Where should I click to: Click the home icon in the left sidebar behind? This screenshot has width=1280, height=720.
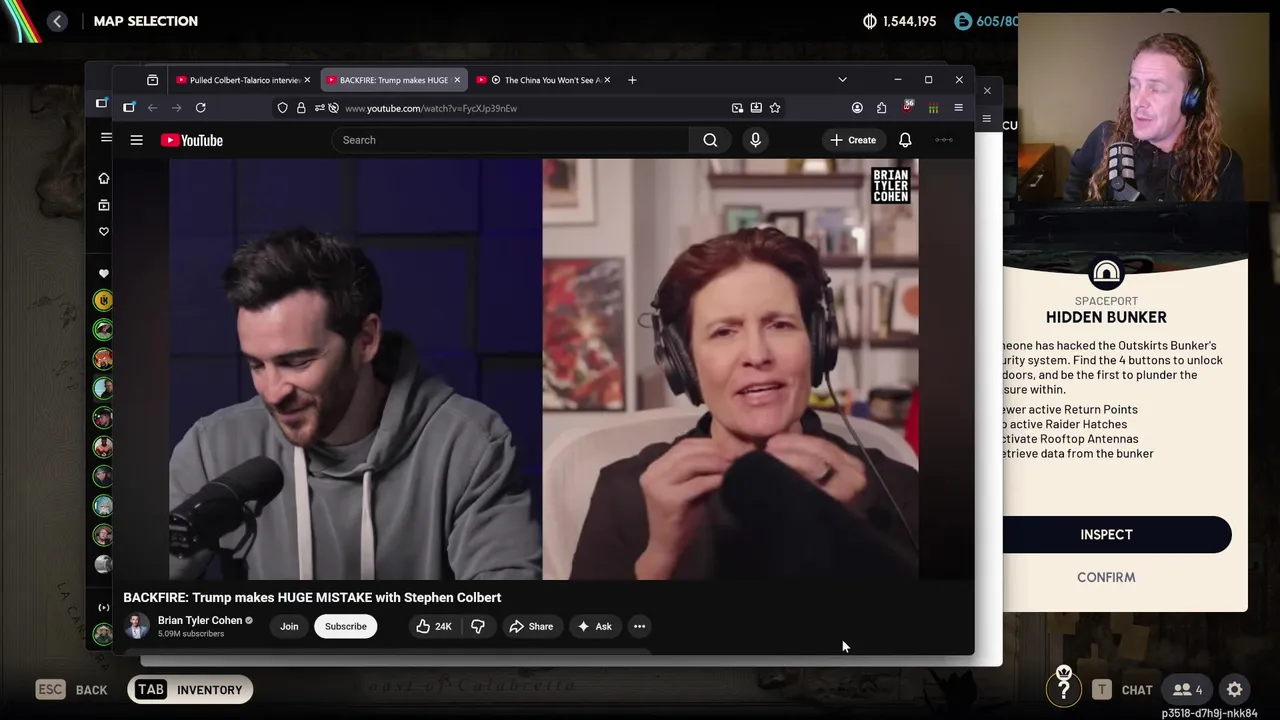click(103, 178)
